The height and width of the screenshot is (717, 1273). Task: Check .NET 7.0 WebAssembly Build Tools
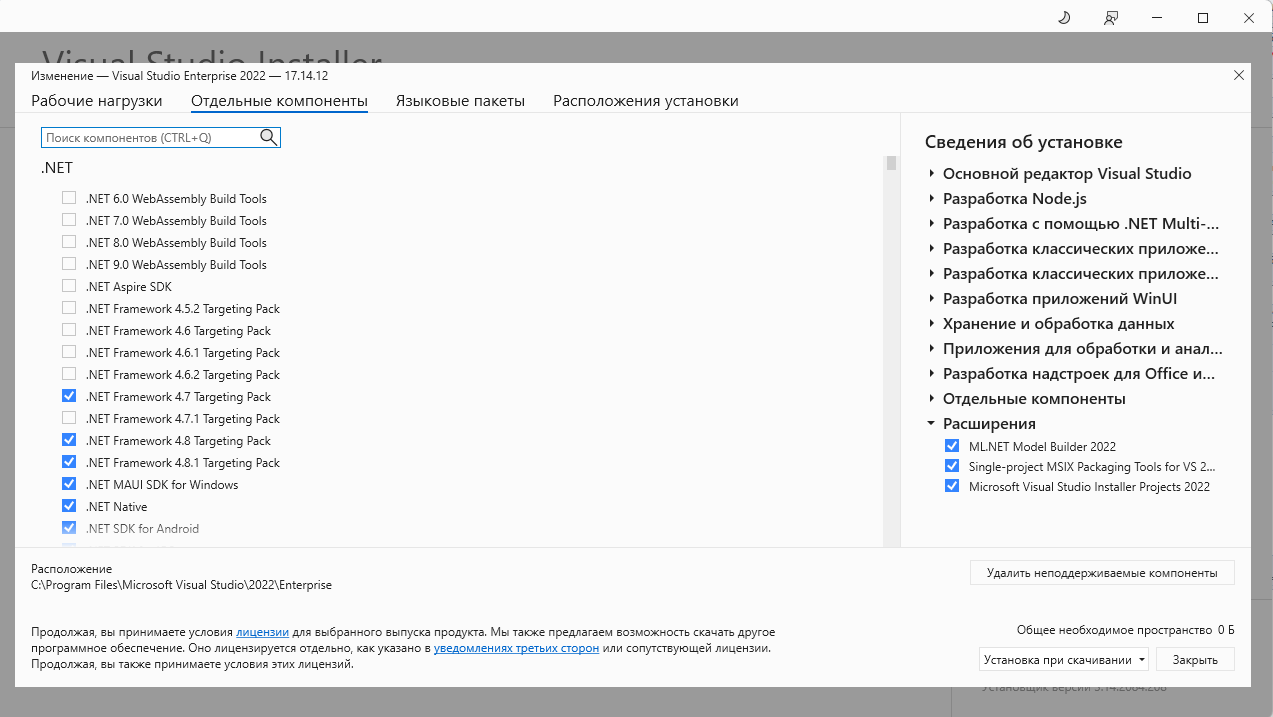[x=69, y=220]
